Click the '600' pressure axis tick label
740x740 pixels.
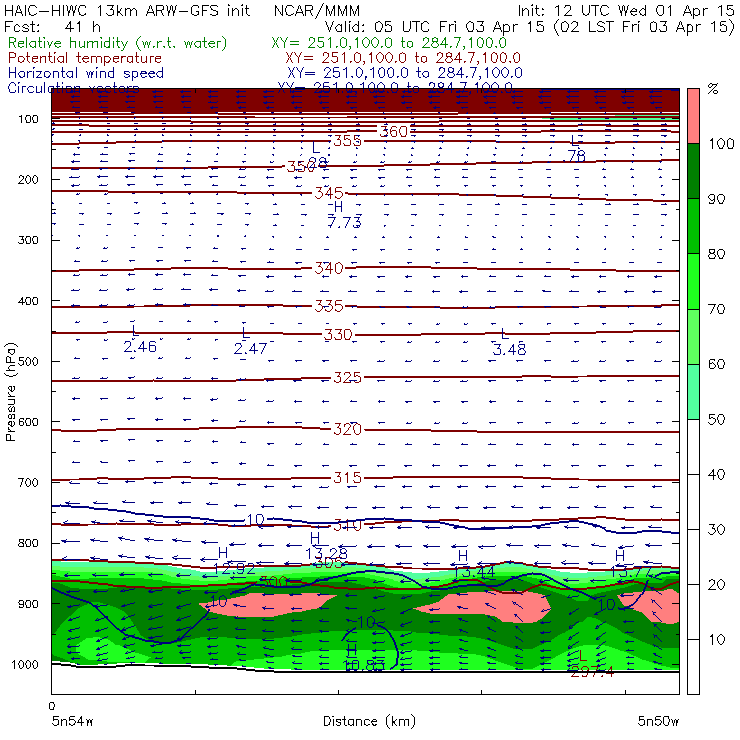[x=28, y=422]
